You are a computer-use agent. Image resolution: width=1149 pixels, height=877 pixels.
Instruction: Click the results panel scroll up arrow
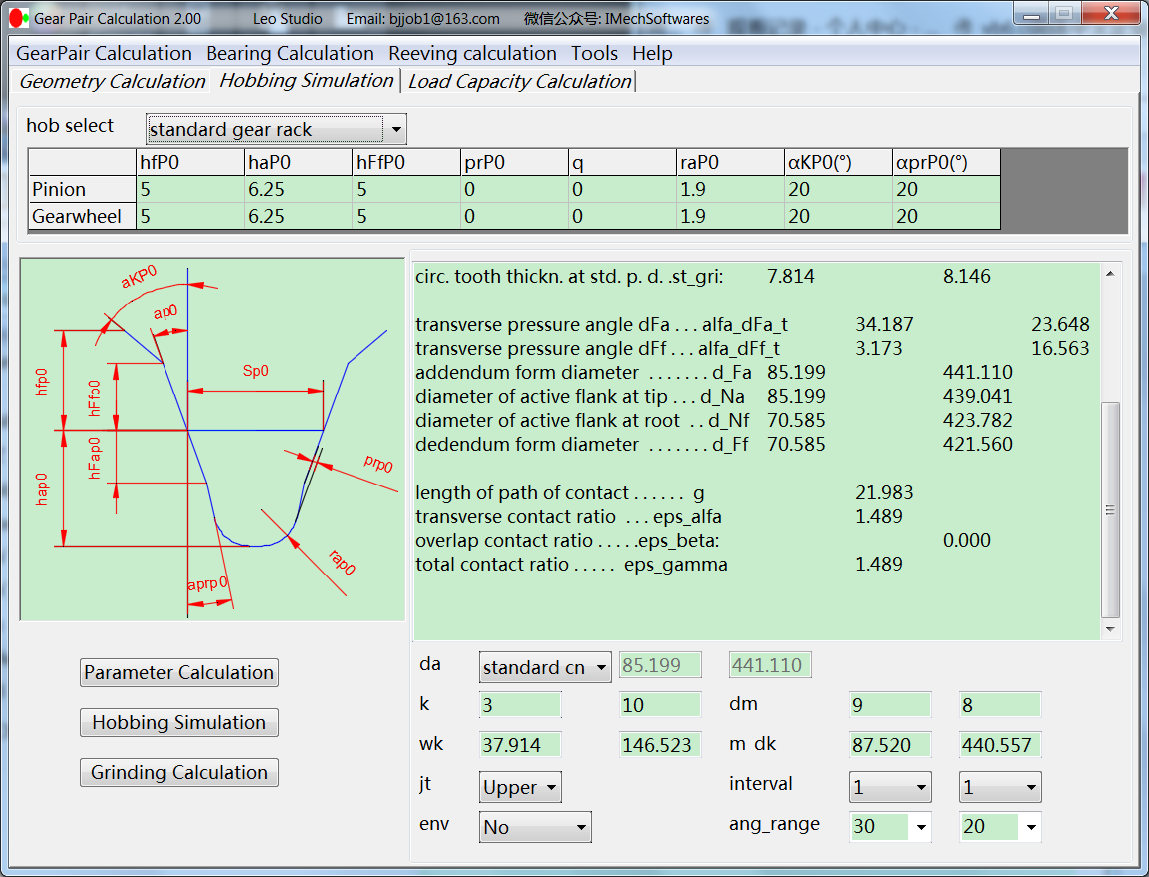click(1110, 274)
